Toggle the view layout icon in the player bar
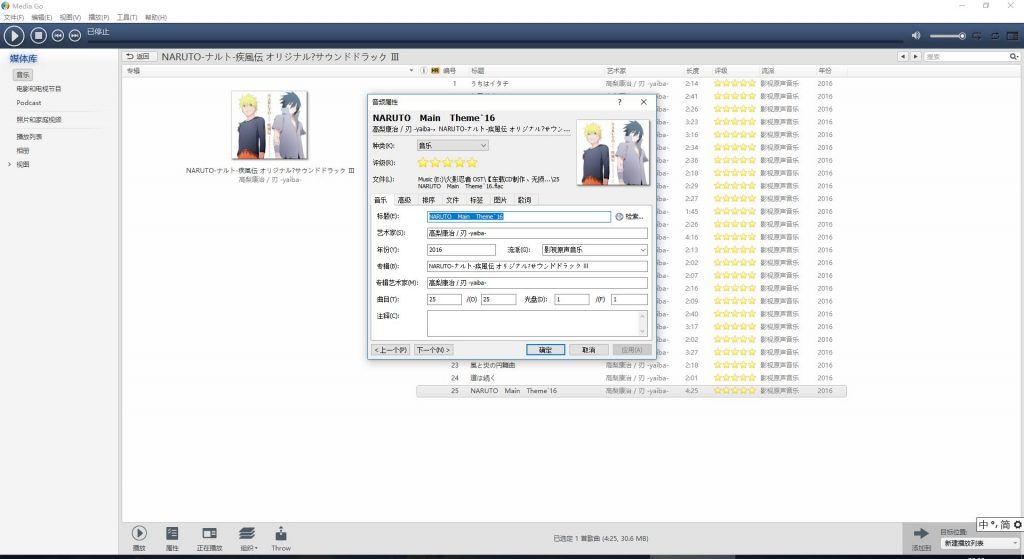This screenshot has width=1024, height=559. (1012, 36)
